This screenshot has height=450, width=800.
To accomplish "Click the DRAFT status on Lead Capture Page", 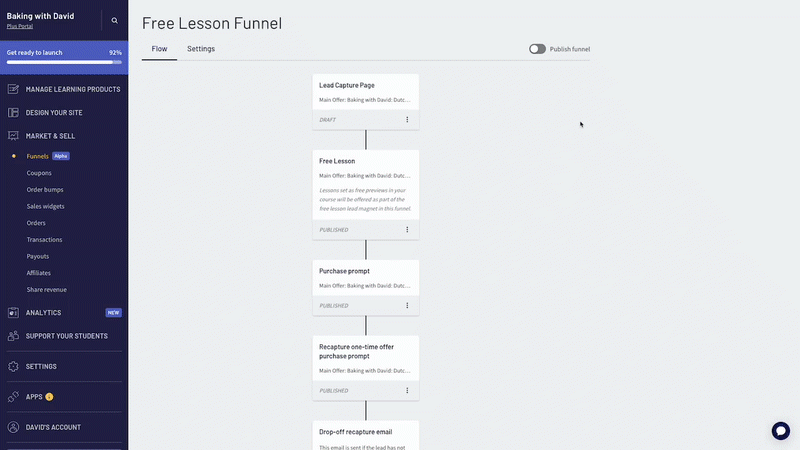I will pyautogui.click(x=328, y=120).
